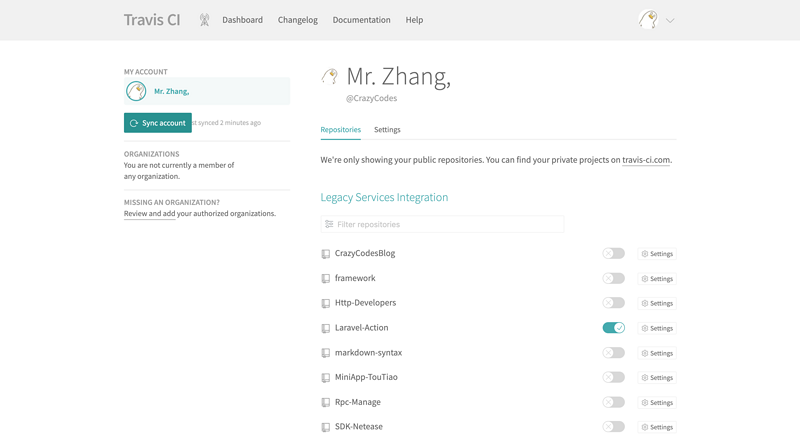Open the Http-Developers repository name

[x=365, y=303]
